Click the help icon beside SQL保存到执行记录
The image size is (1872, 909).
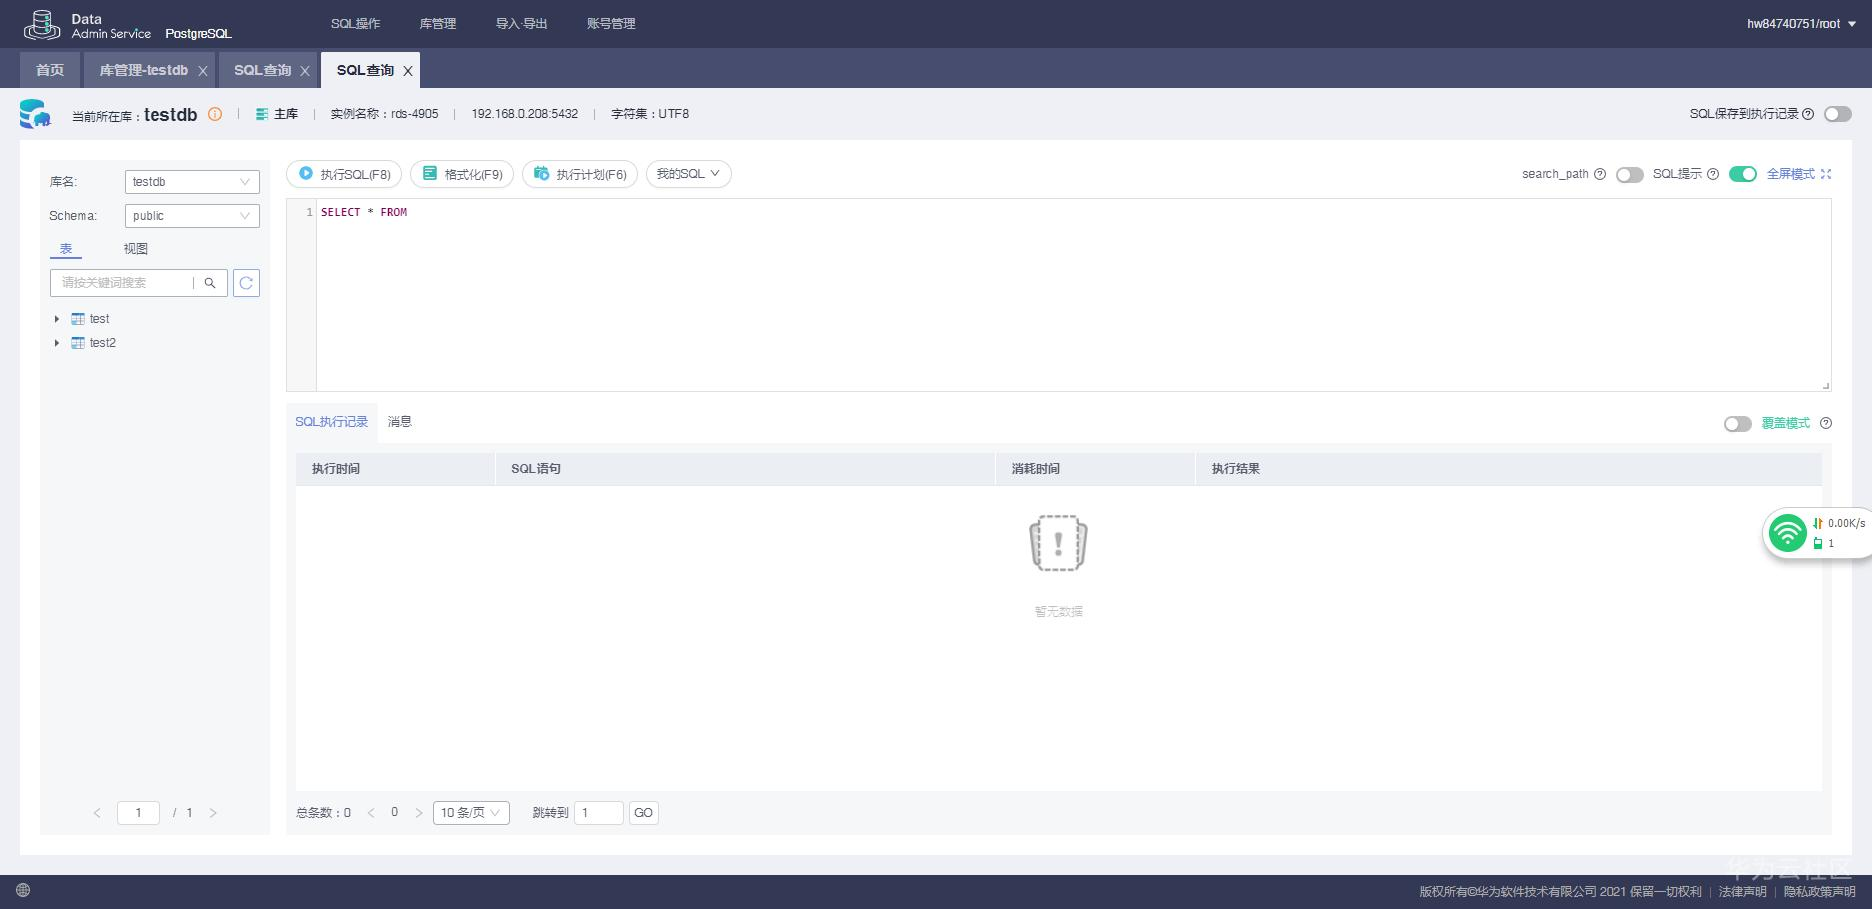[x=1808, y=114]
